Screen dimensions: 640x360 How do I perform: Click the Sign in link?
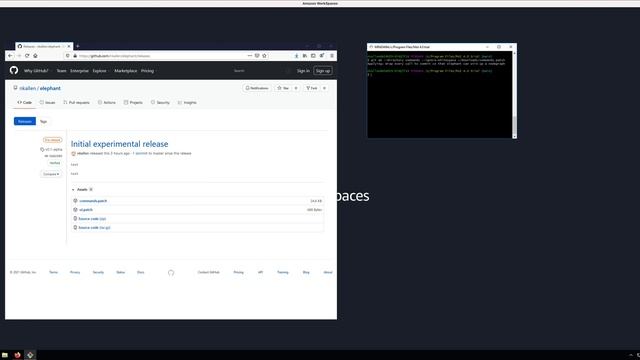click(303, 71)
